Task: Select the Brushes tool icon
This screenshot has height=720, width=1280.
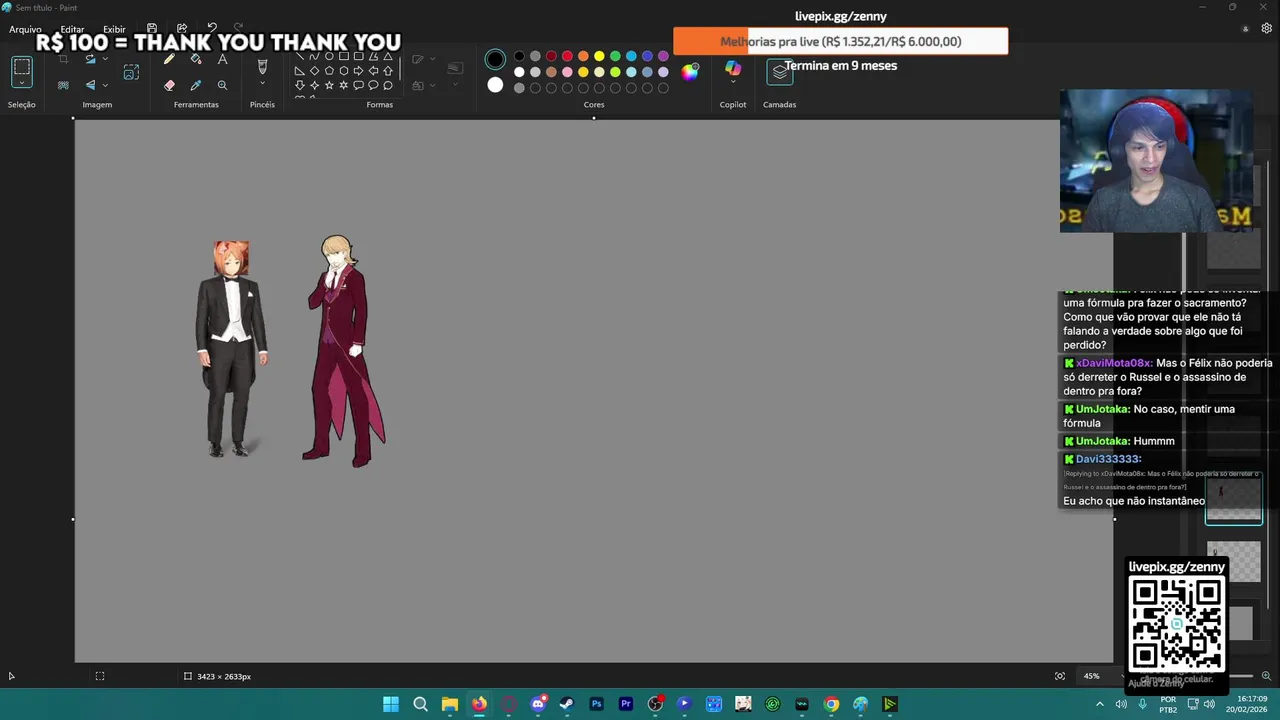Action: pos(262,65)
